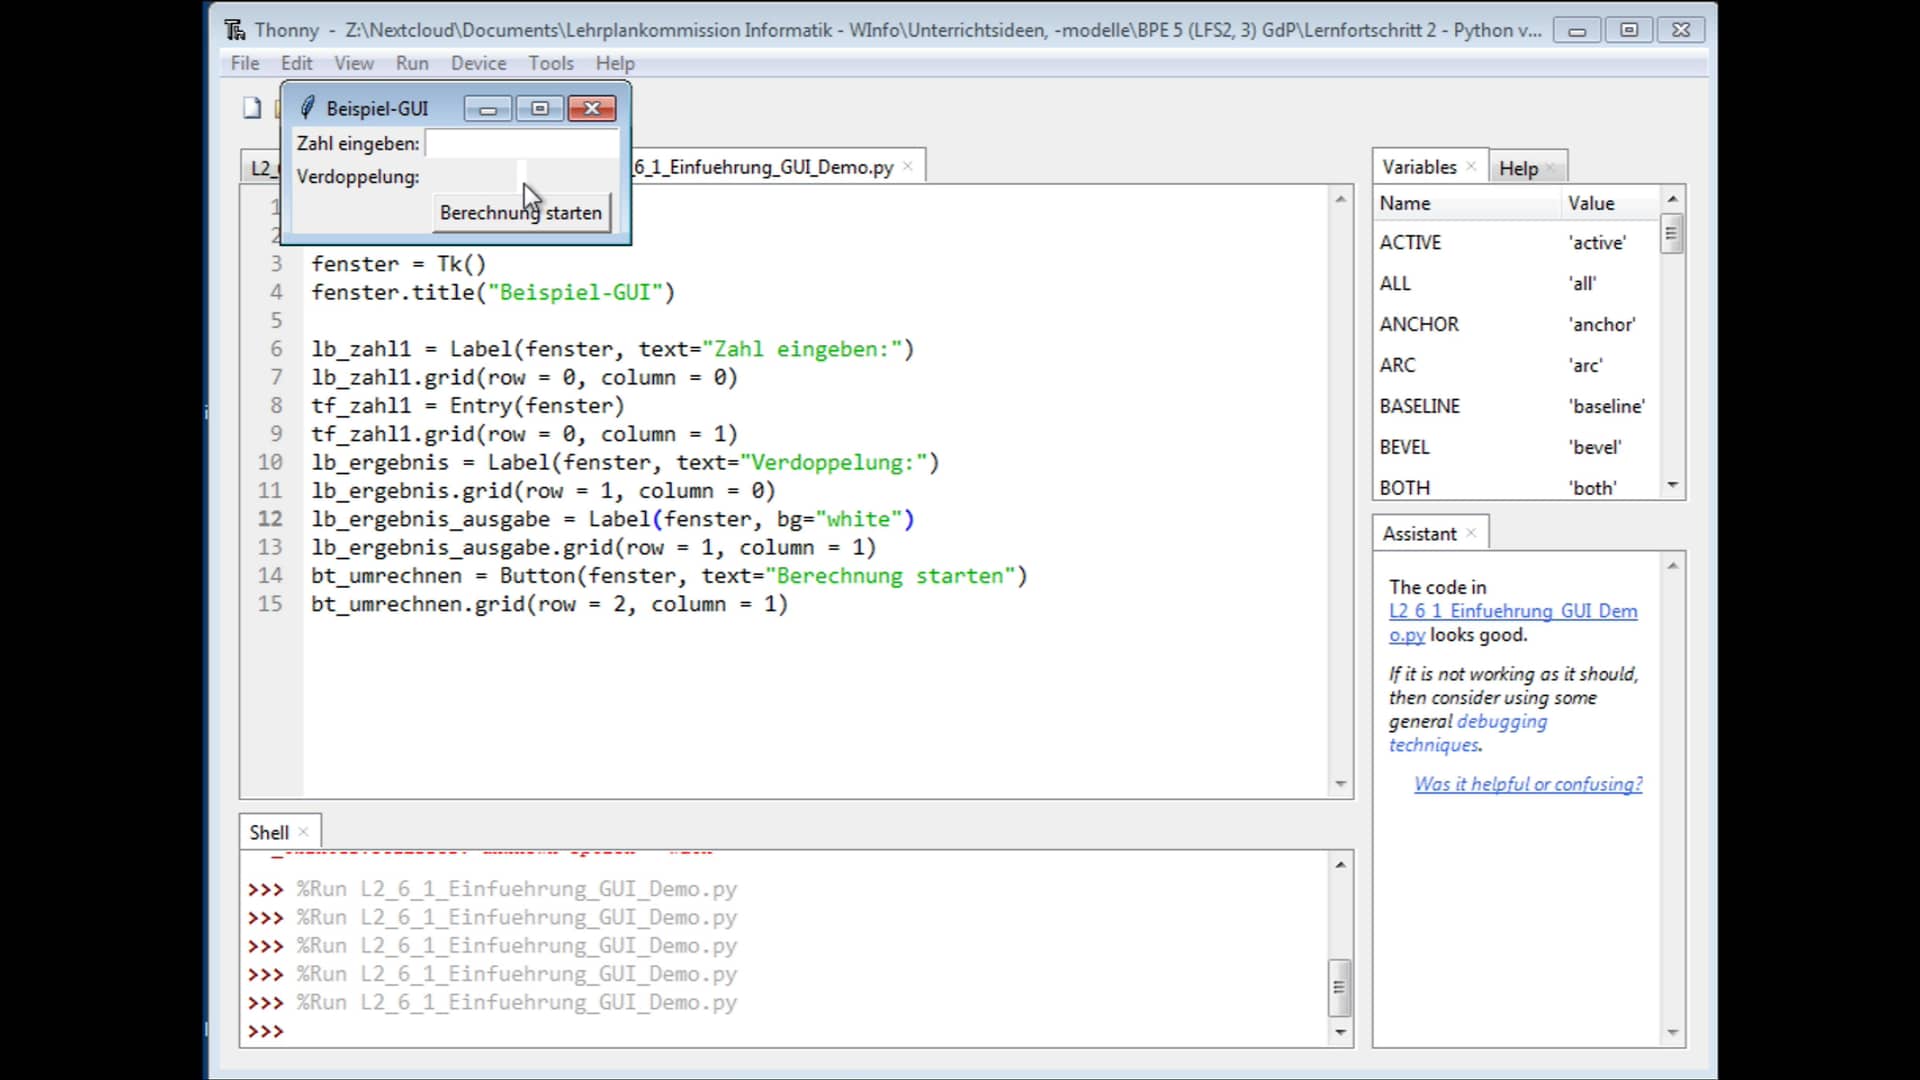Close the Shell panel with its x icon
The width and height of the screenshot is (1920, 1080).
click(x=303, y=831)
